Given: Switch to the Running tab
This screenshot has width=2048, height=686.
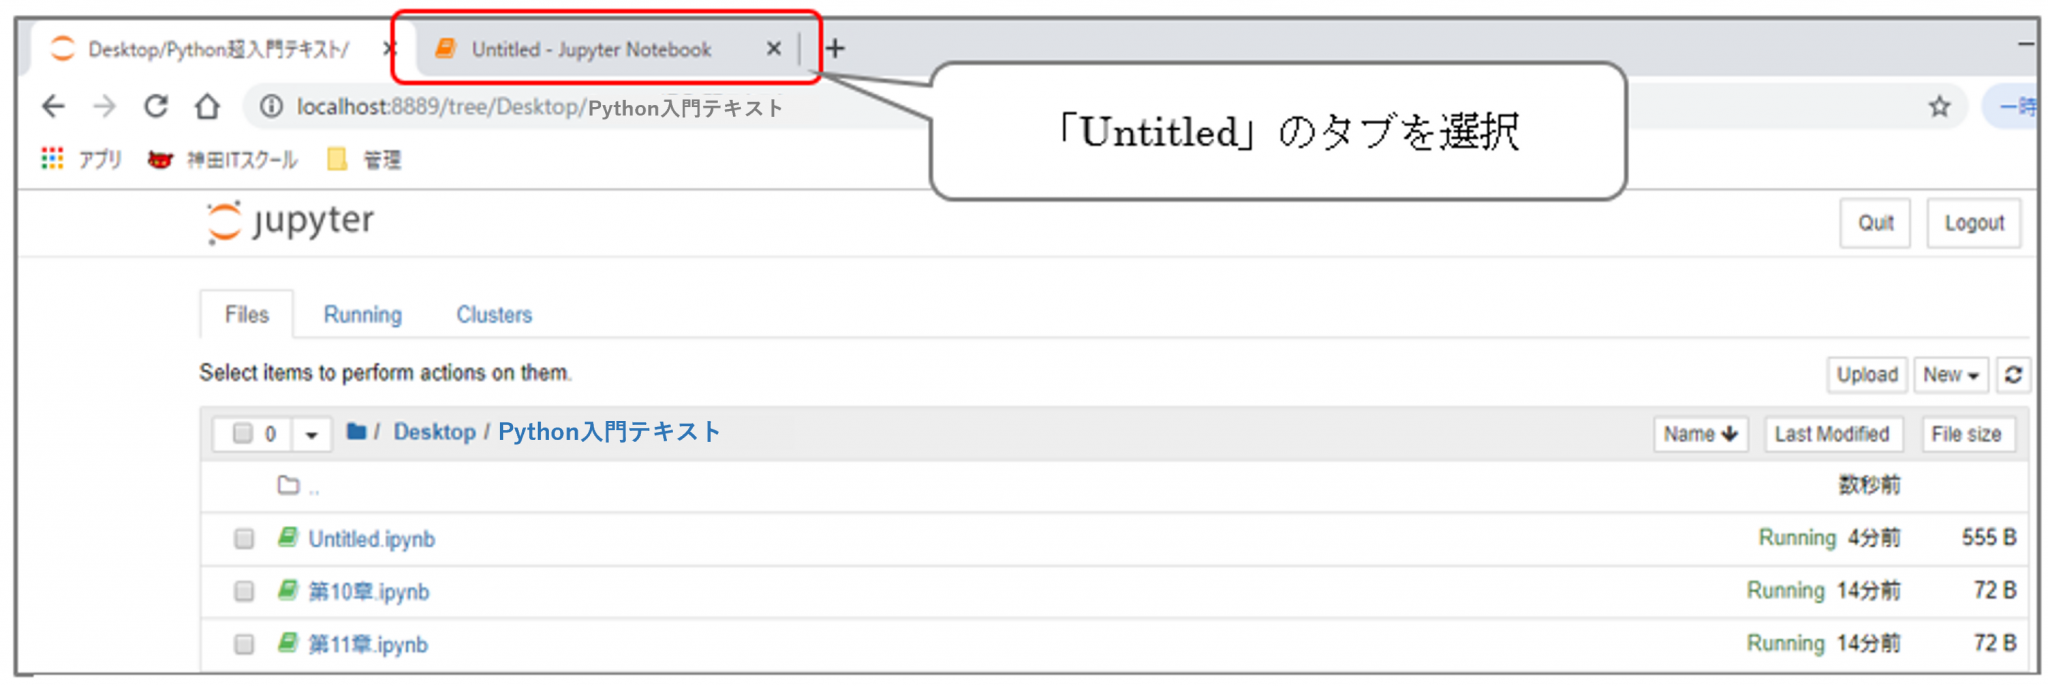Looking at the screenshot, I should click(362, 315).
